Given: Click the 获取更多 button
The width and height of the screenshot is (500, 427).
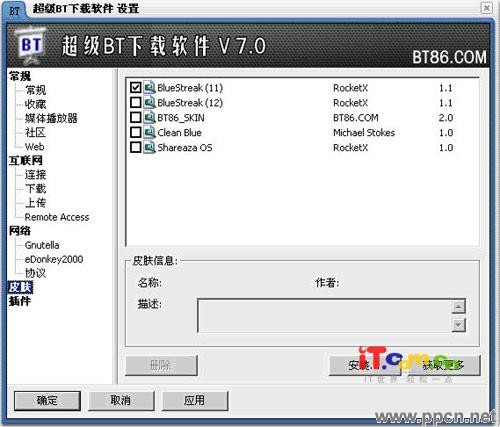Looking at the screenshot, I should [443, 366].
